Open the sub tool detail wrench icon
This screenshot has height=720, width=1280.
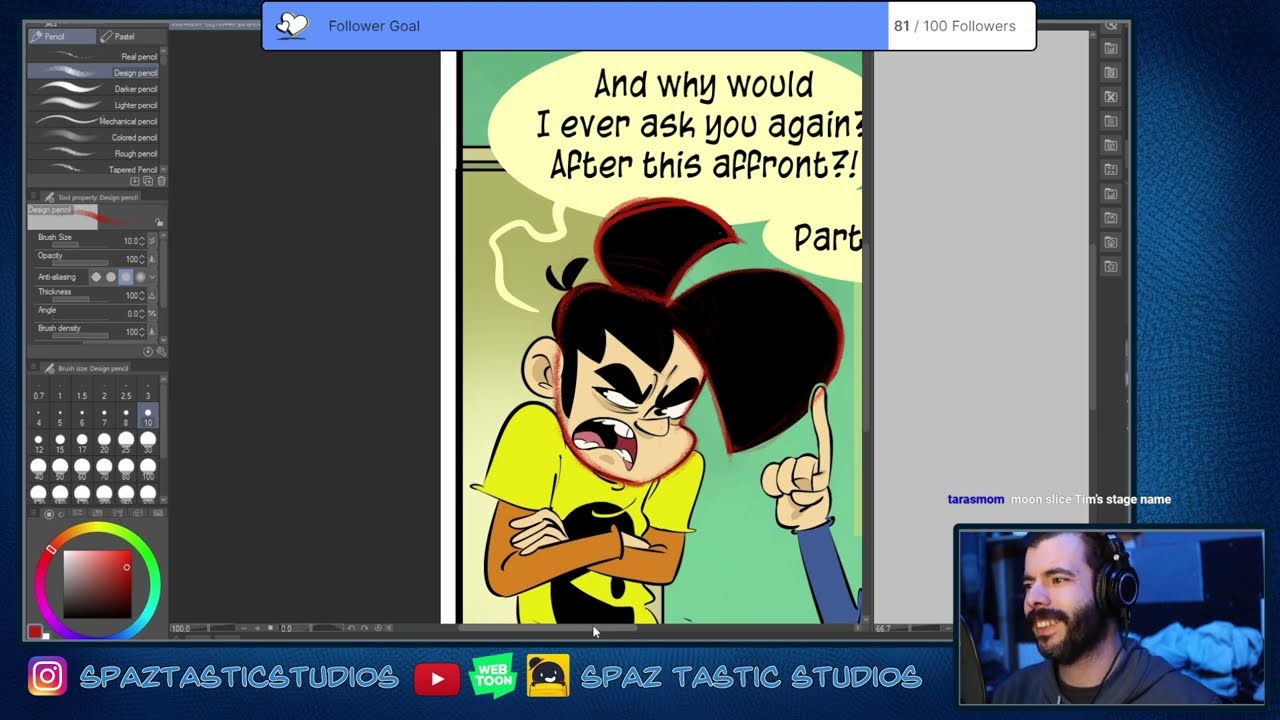point(161,351)
